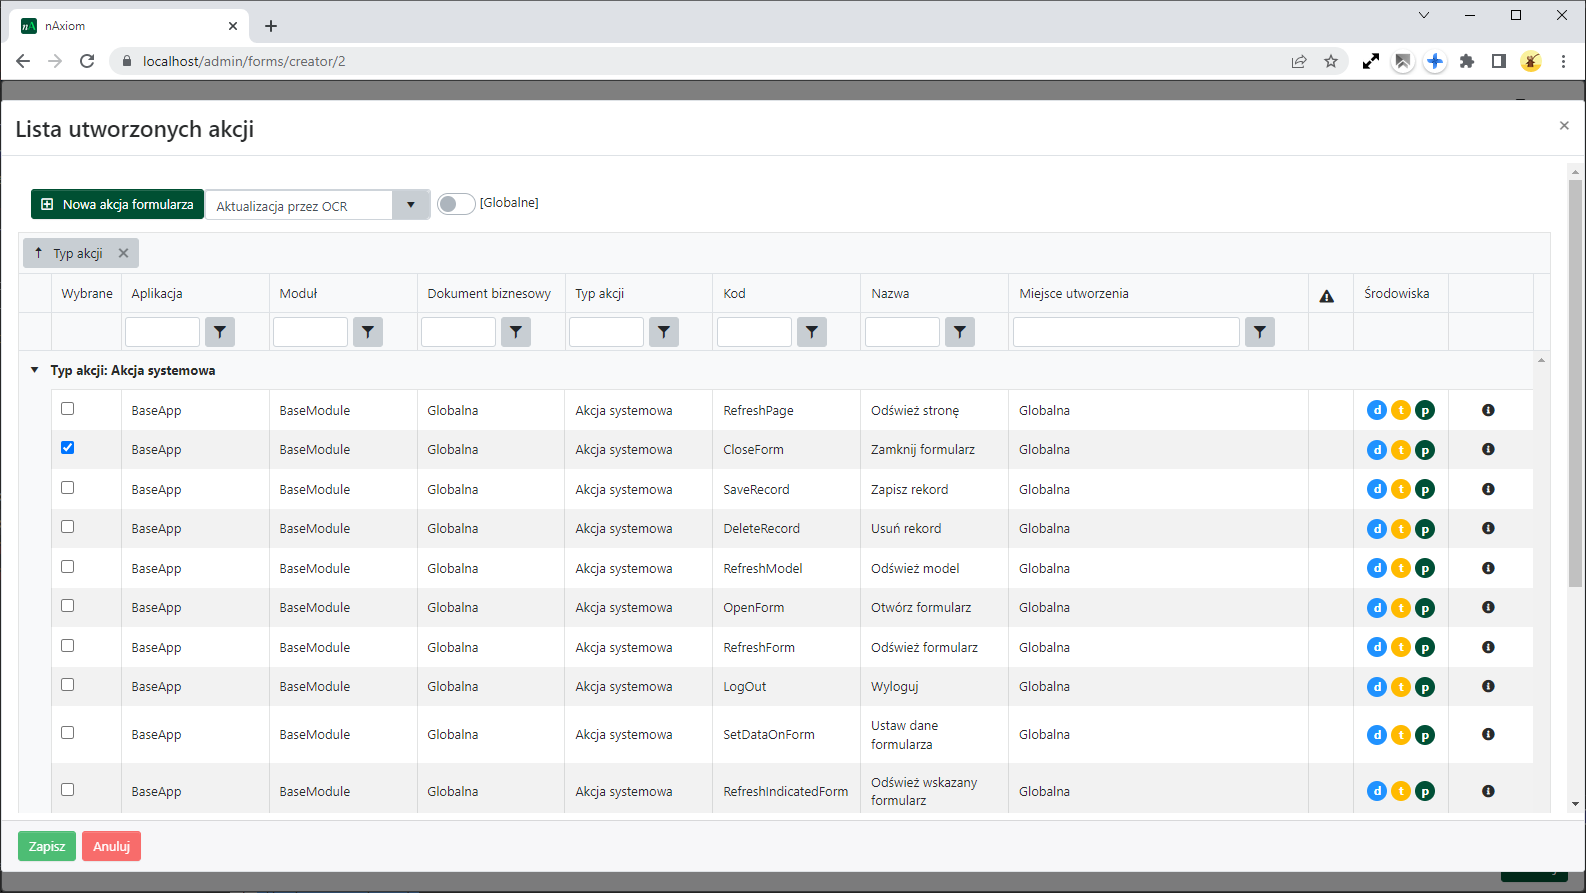Click the Zapisz button

[47, 846]
